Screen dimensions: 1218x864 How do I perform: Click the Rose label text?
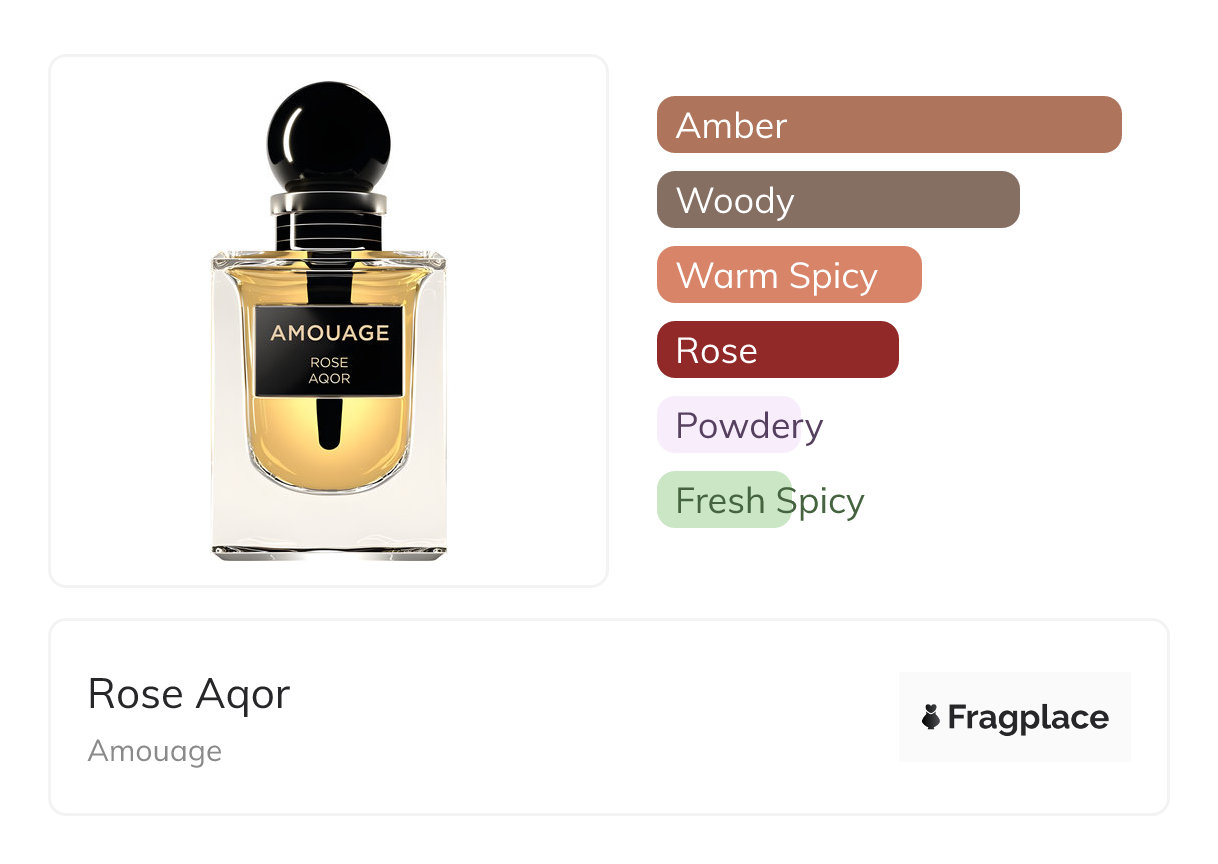(717, 351)
